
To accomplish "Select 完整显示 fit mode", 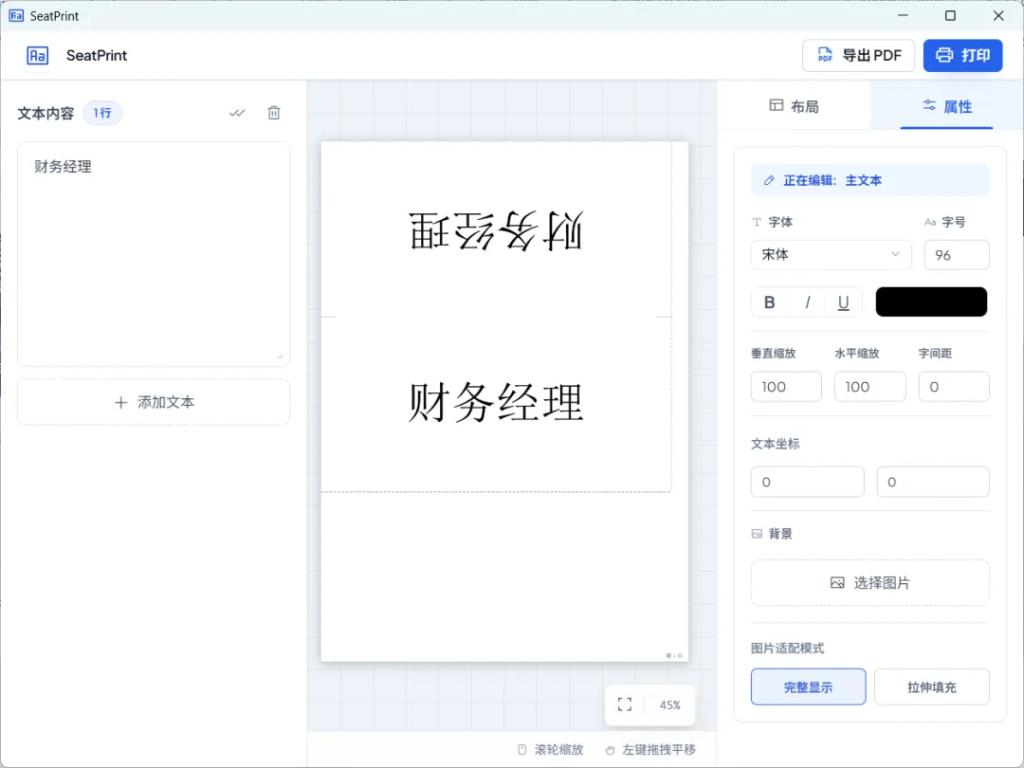I will [x=808, y=686].
